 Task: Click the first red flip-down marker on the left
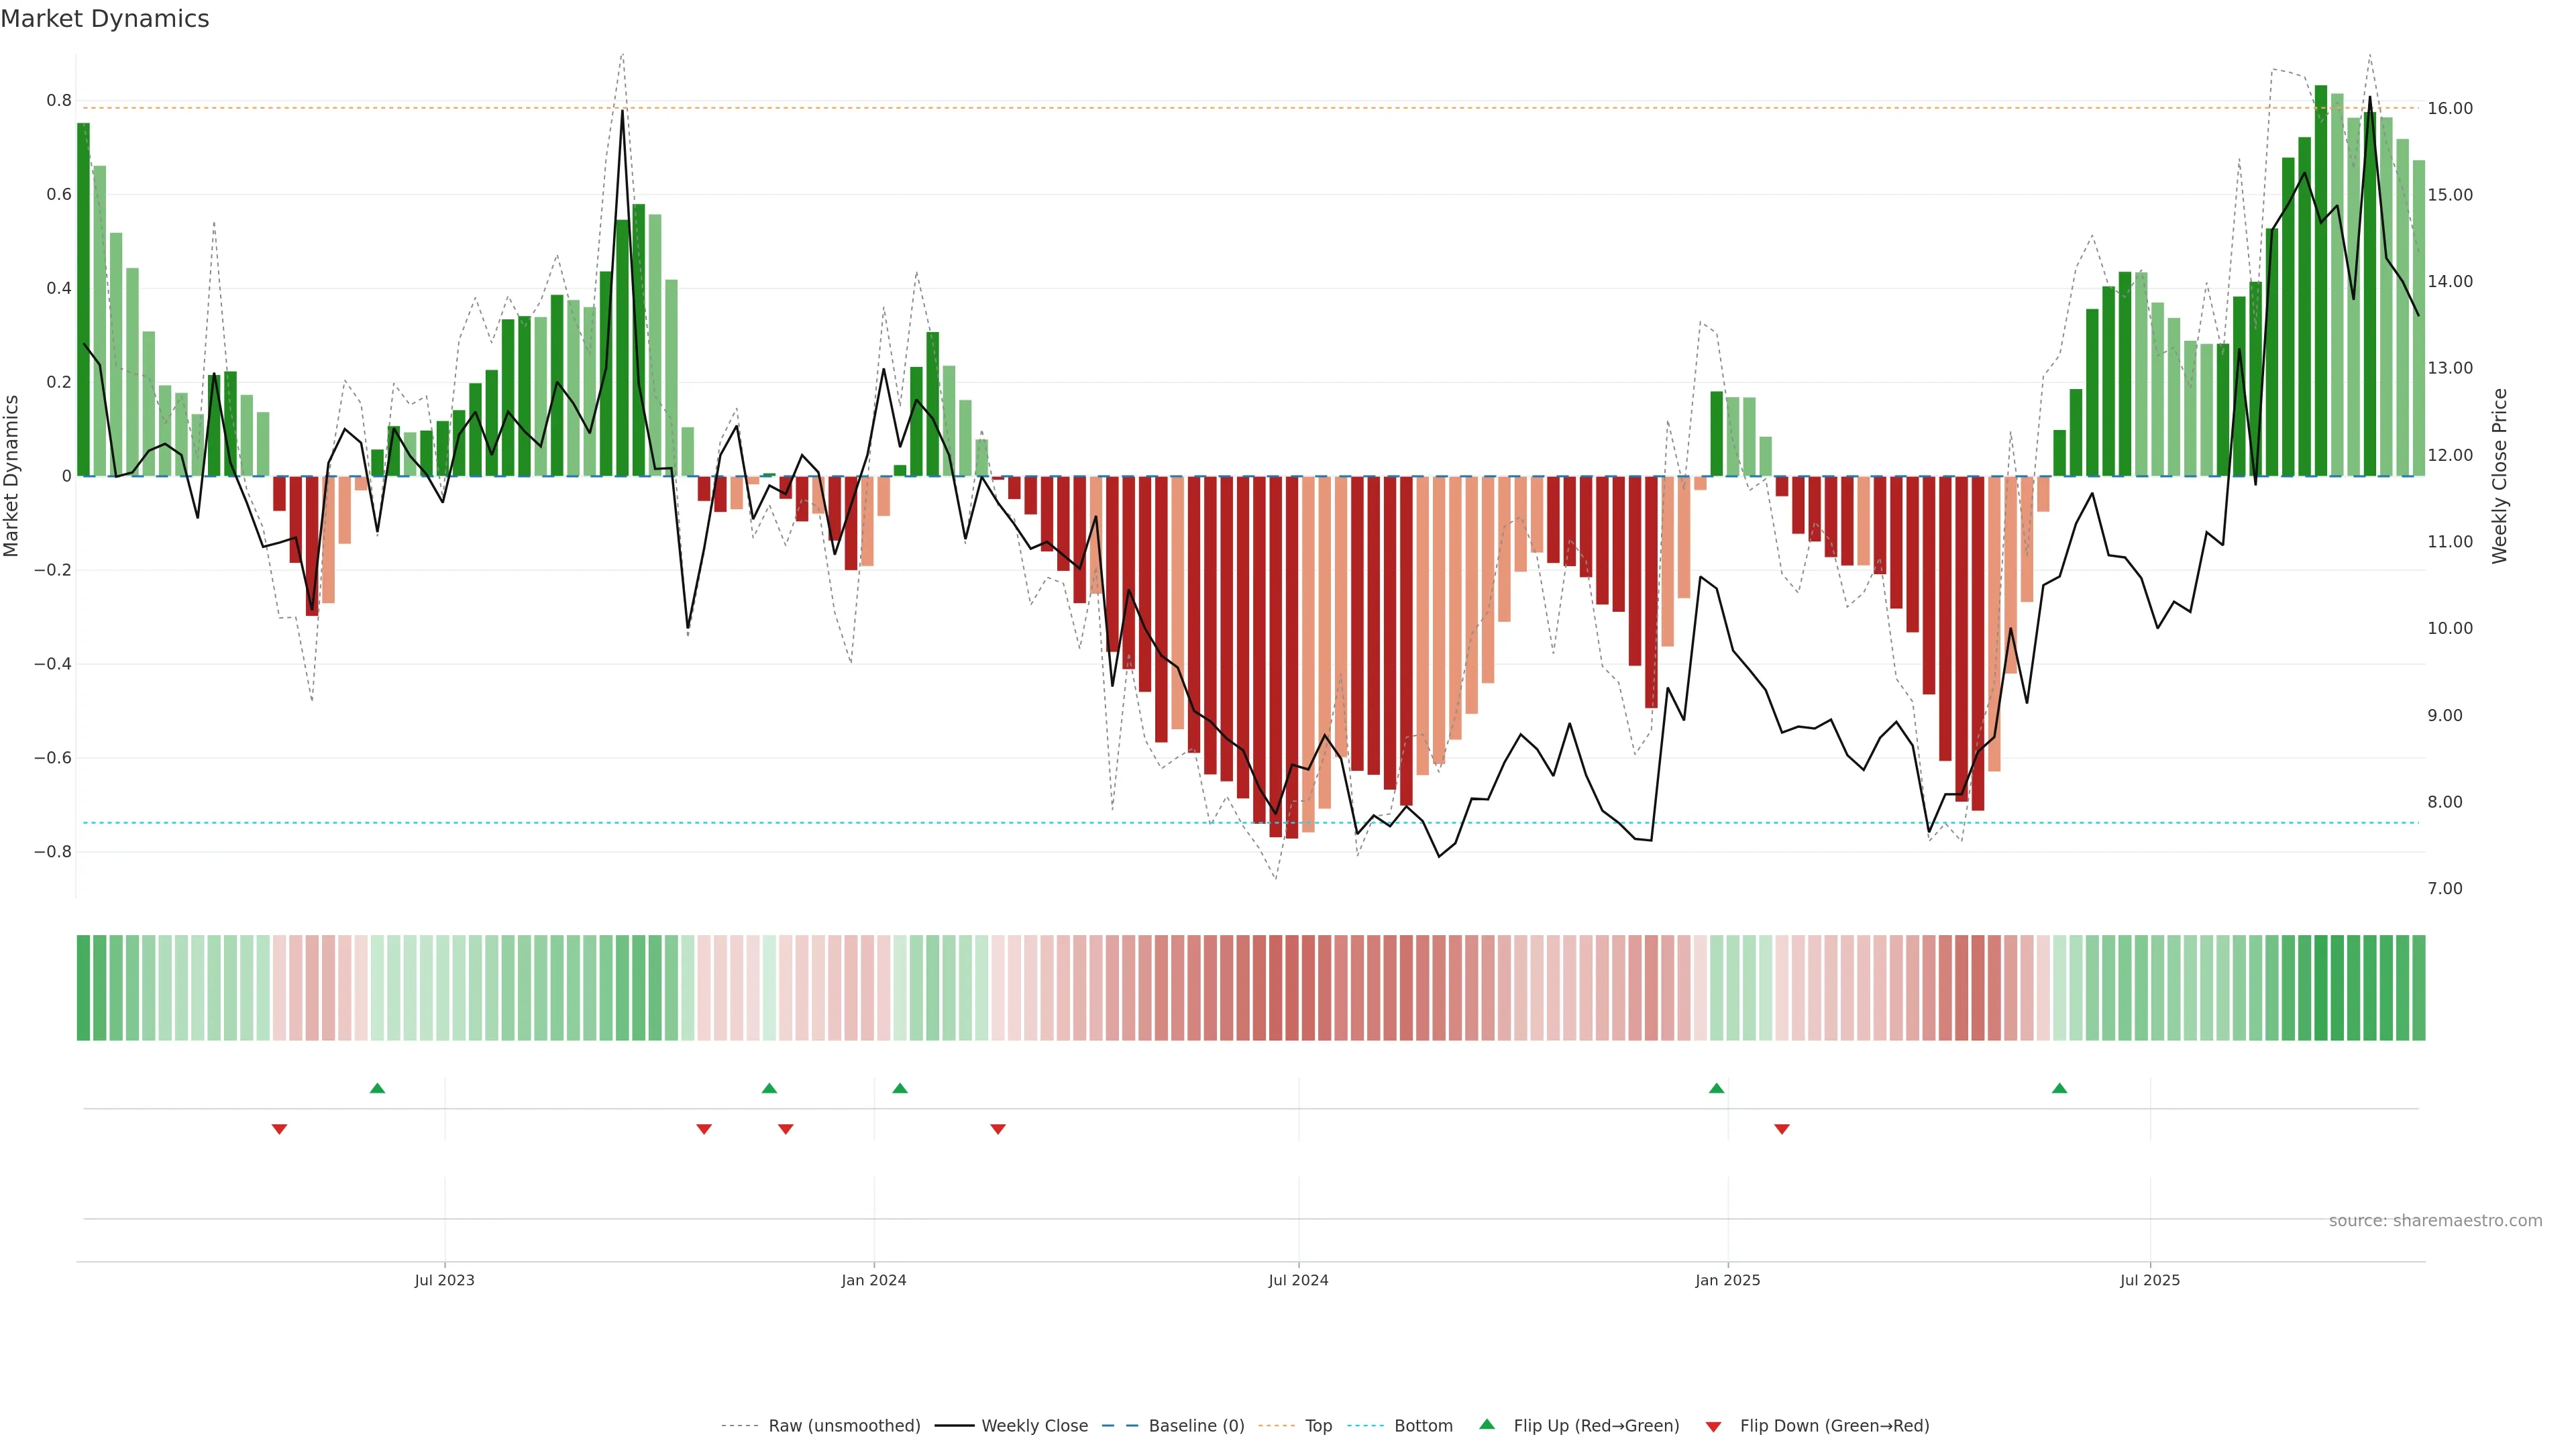[279, 1129]
